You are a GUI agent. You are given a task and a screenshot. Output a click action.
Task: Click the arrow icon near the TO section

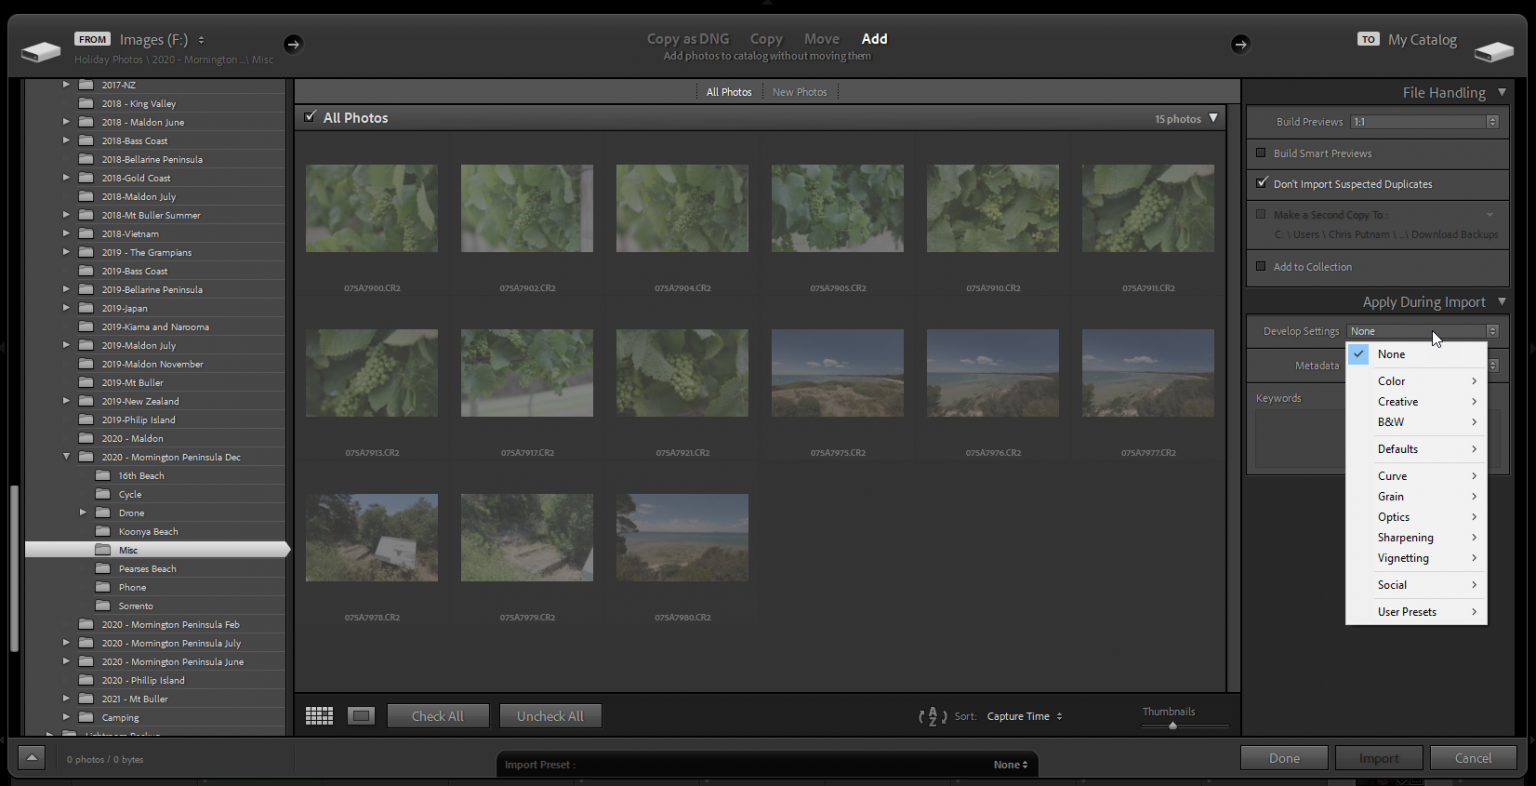1241,44
